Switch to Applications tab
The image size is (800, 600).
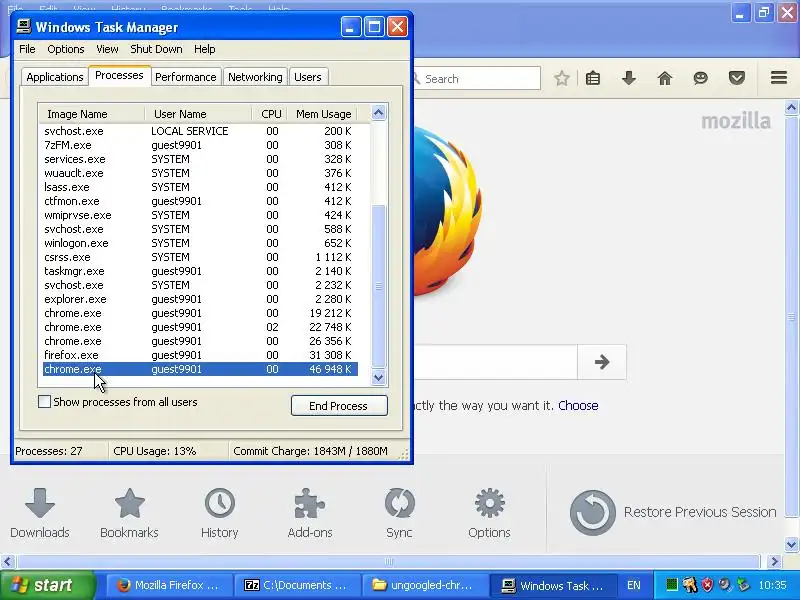pyautogui.click(x=55, y=77)
